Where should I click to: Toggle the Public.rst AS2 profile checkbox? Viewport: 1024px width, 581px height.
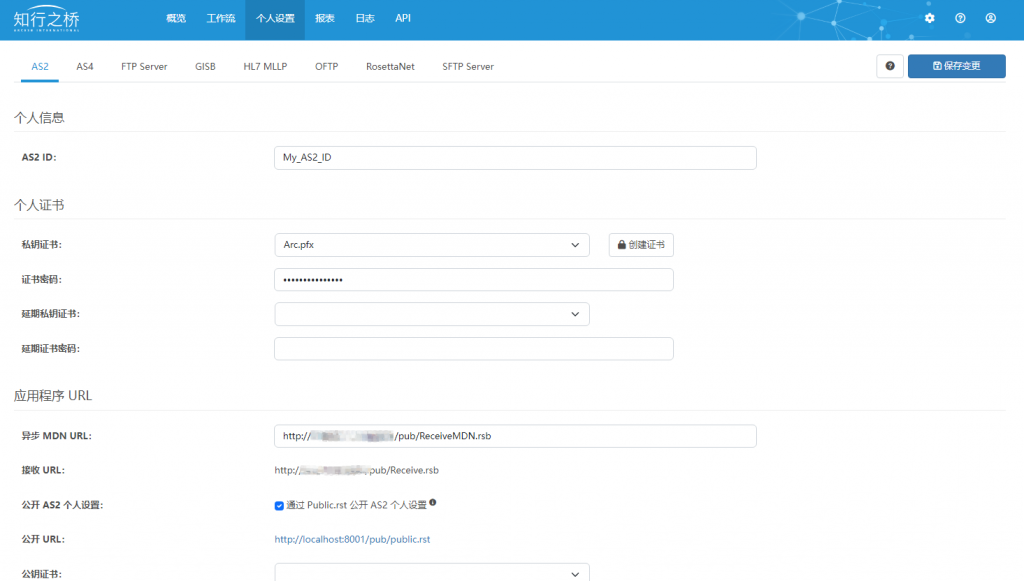[x=279, y=505]
